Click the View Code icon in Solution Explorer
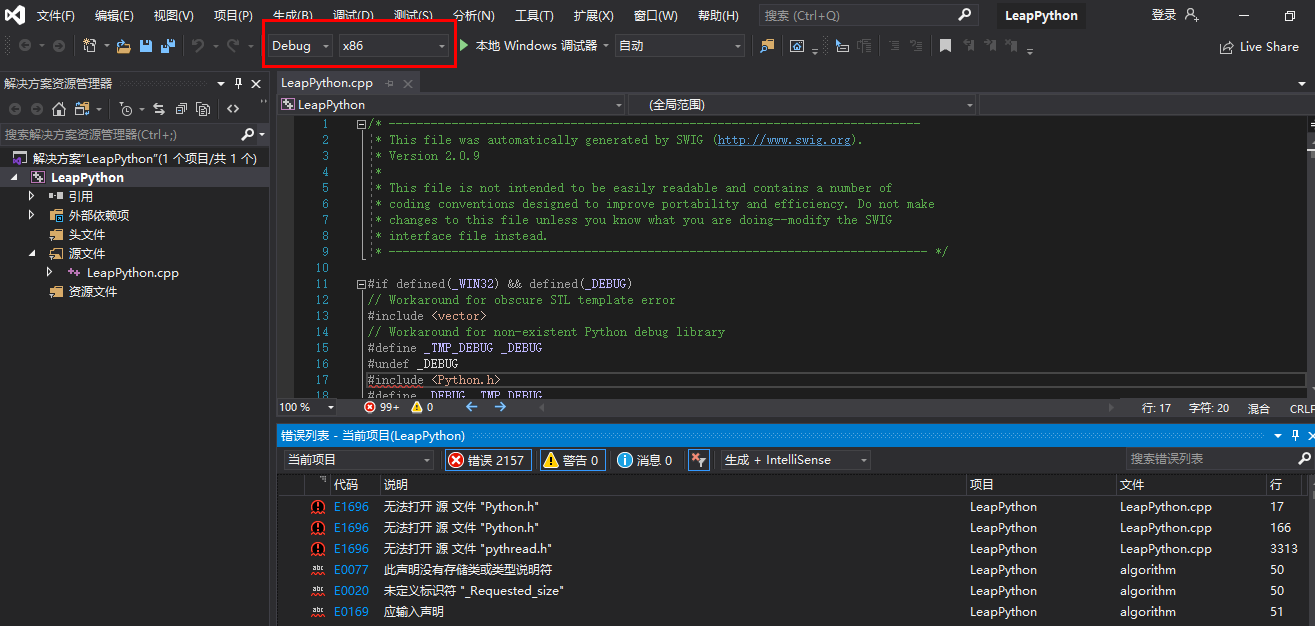Image resolution: width=1315 pixels, height=626 pixels. [x=233, y=110]
